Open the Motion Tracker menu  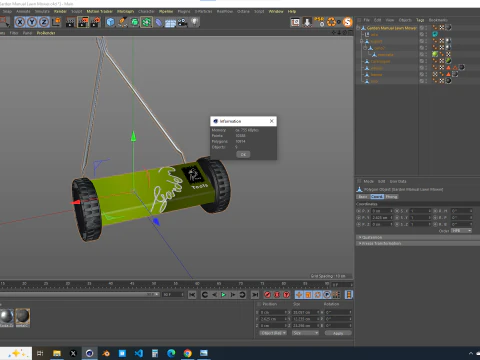[100, 11]
